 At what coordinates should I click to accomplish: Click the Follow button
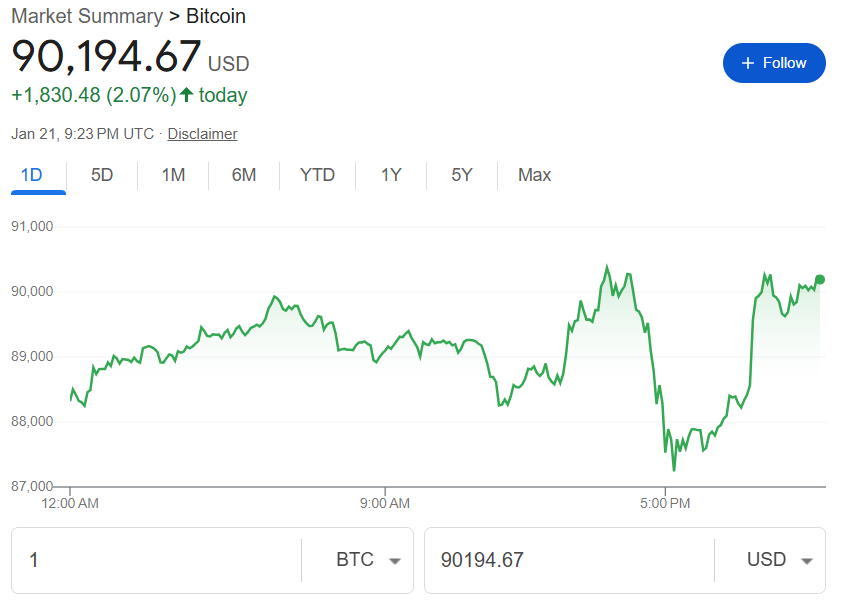click(774, 63)
